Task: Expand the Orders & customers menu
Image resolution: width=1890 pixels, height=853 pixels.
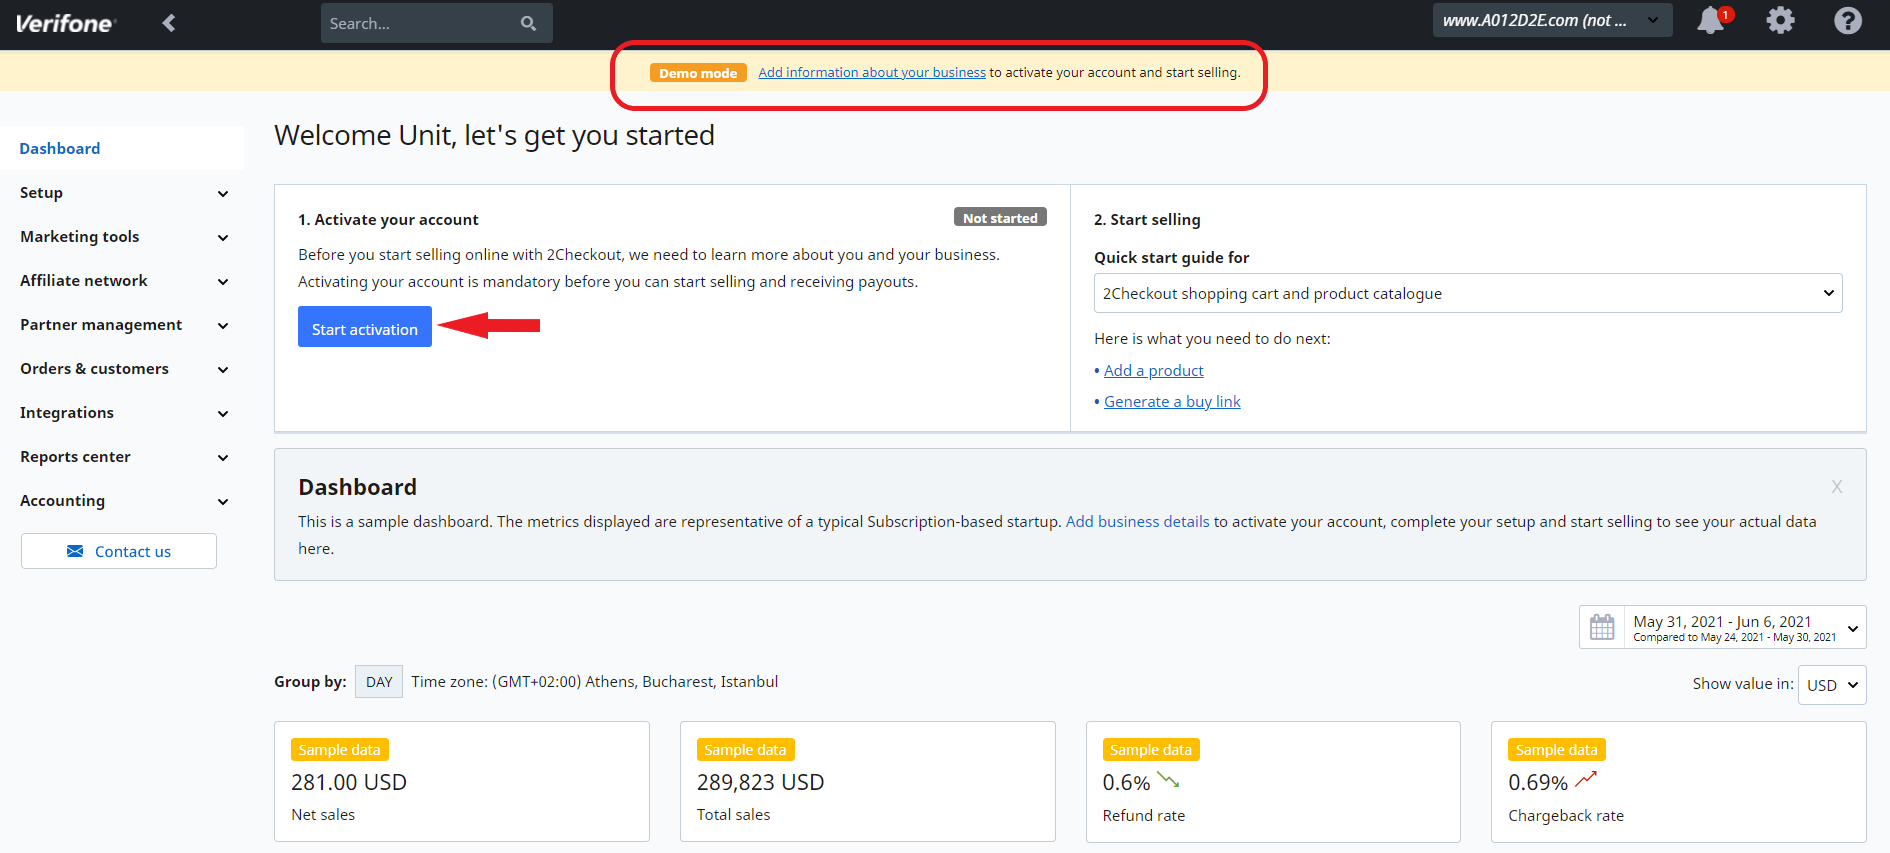Action: [124, 369]
